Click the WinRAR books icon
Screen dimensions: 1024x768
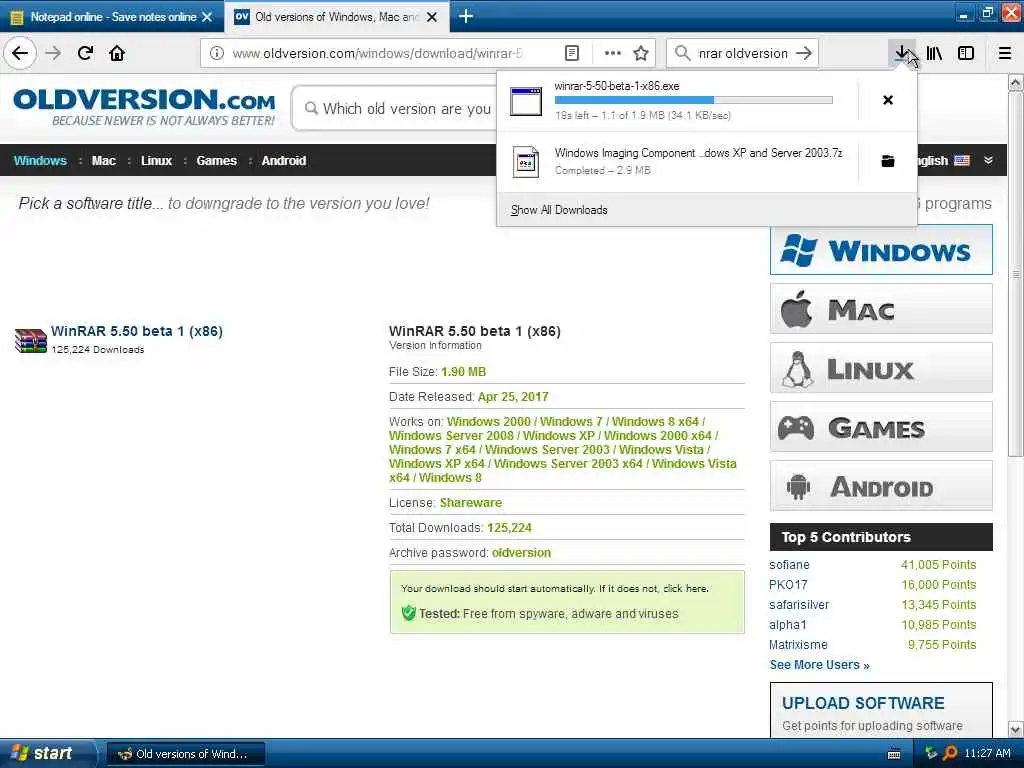click(x=30, y=340)
